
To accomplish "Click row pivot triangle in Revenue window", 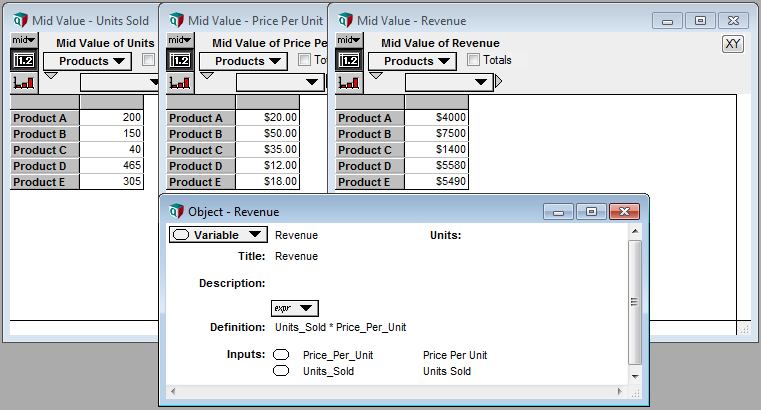I will click(x=376, y=76).
